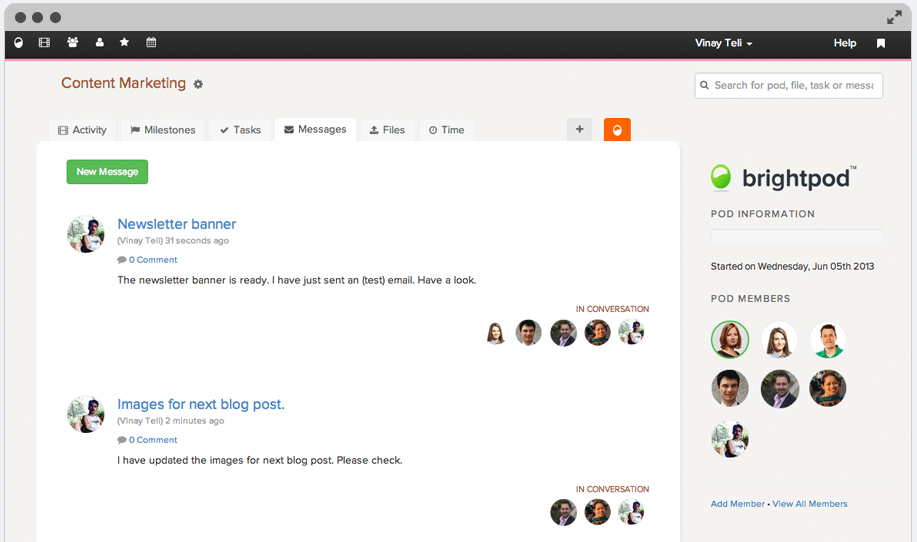Open starred items via the star icon

[x=125, y=43]
